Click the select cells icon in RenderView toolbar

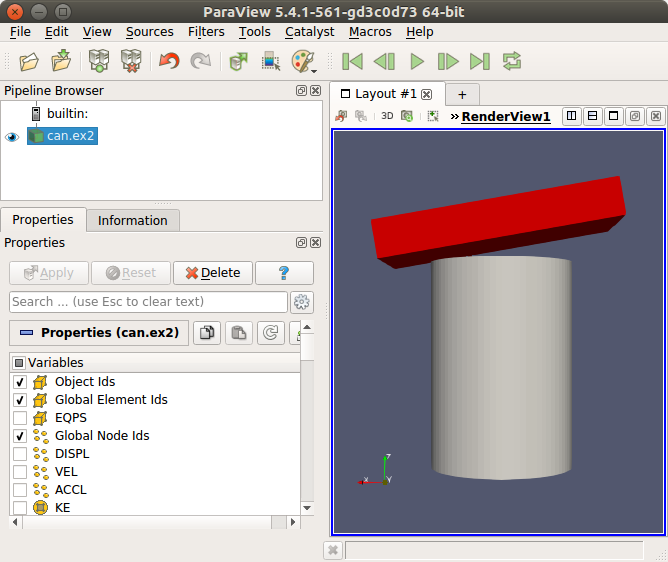tap(433, 116)
